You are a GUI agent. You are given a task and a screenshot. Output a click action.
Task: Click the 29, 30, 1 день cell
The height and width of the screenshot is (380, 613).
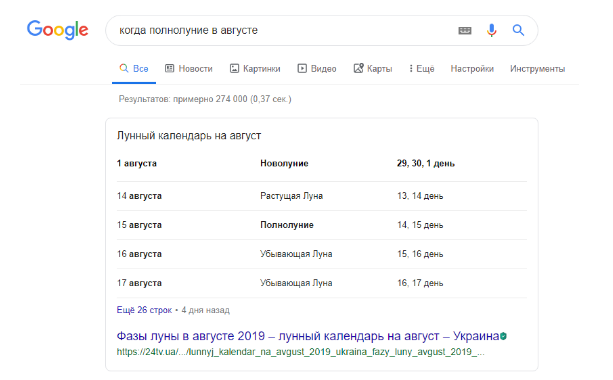tap(426, 163)
